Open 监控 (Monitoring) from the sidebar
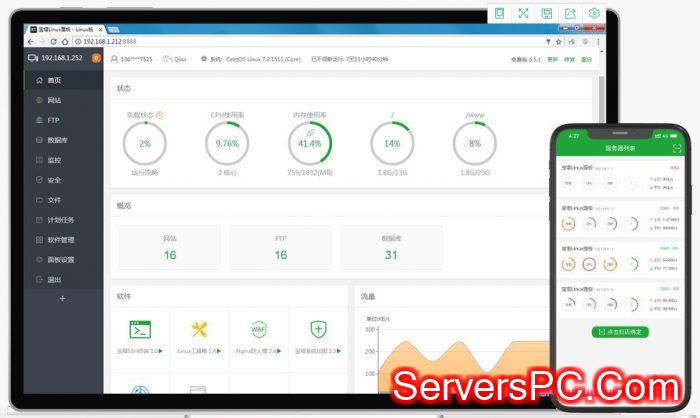 [54, 160]
